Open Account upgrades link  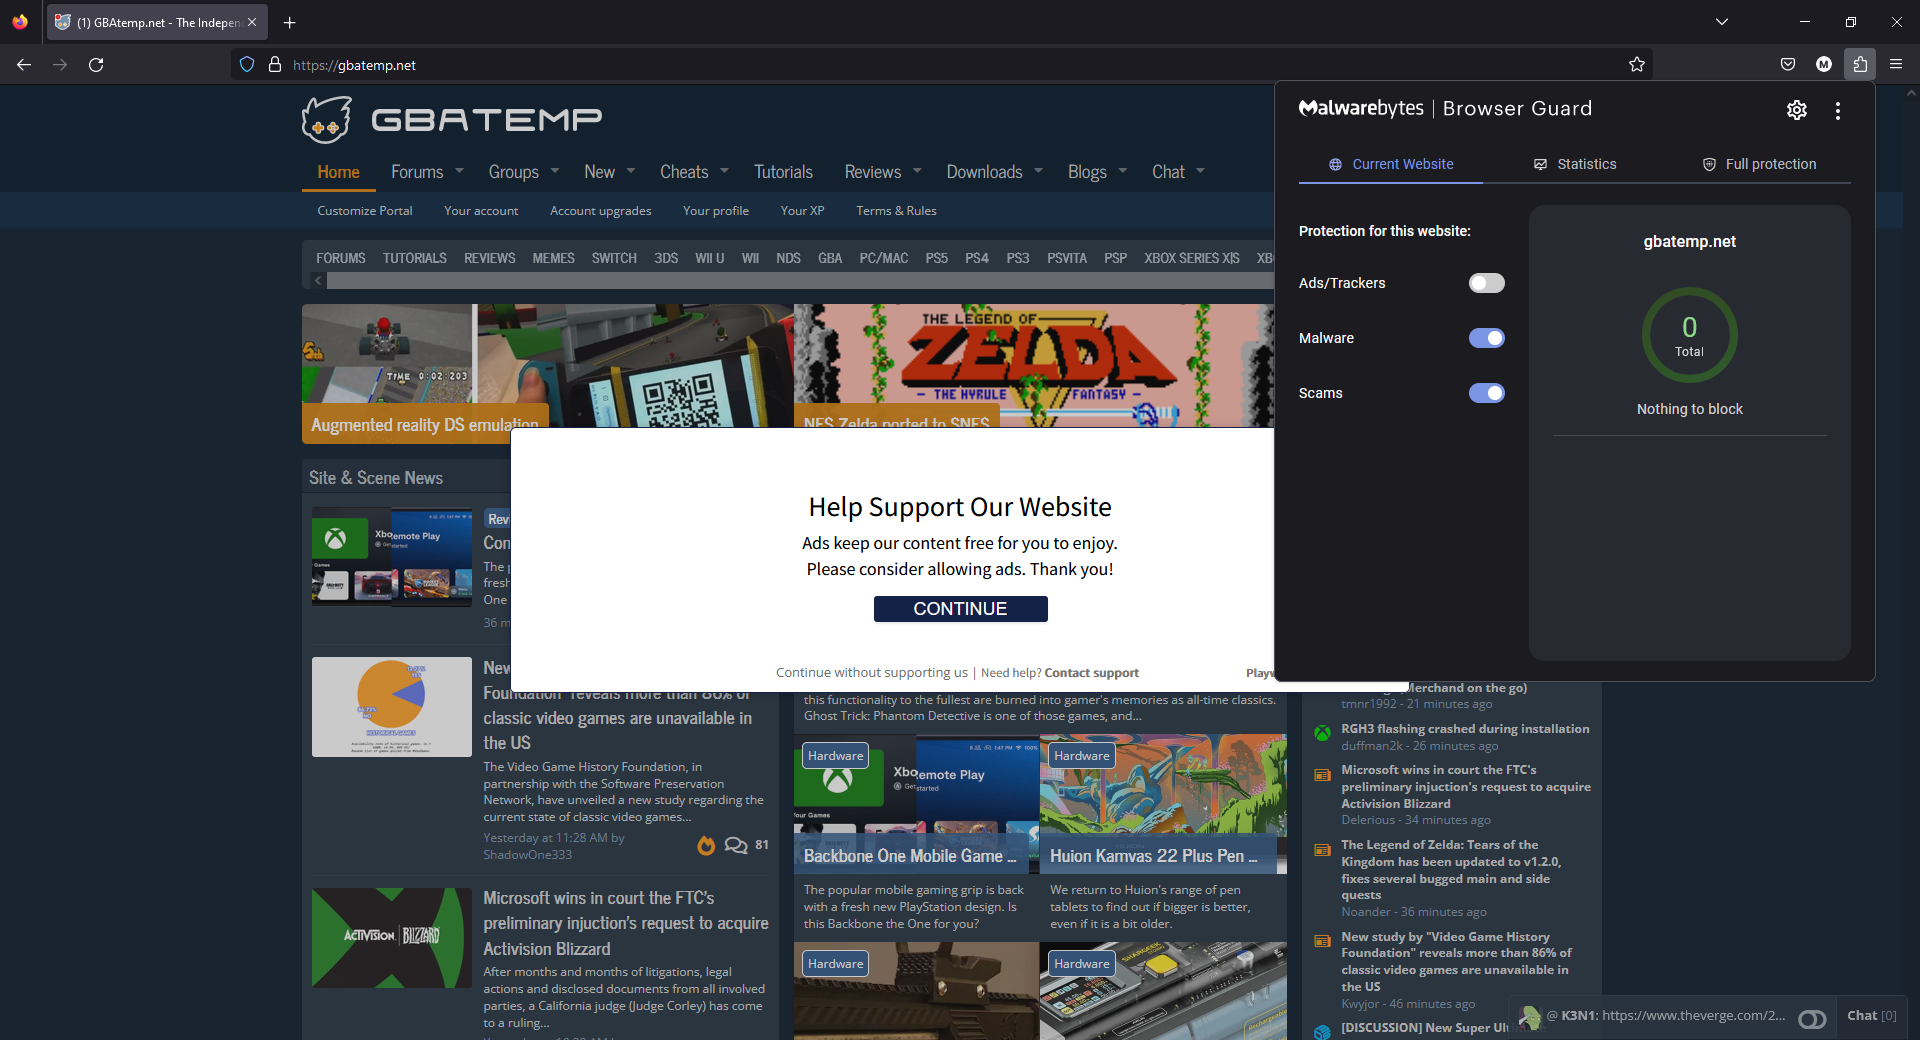601,211
